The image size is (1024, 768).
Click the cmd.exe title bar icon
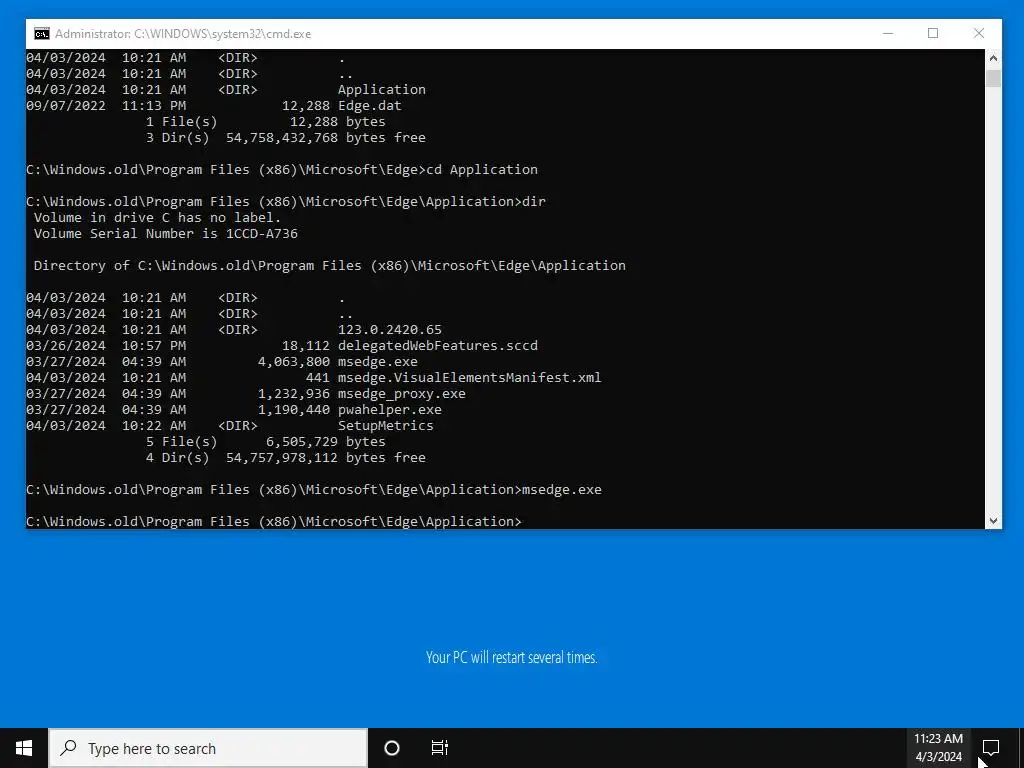(x=42, y=34)
